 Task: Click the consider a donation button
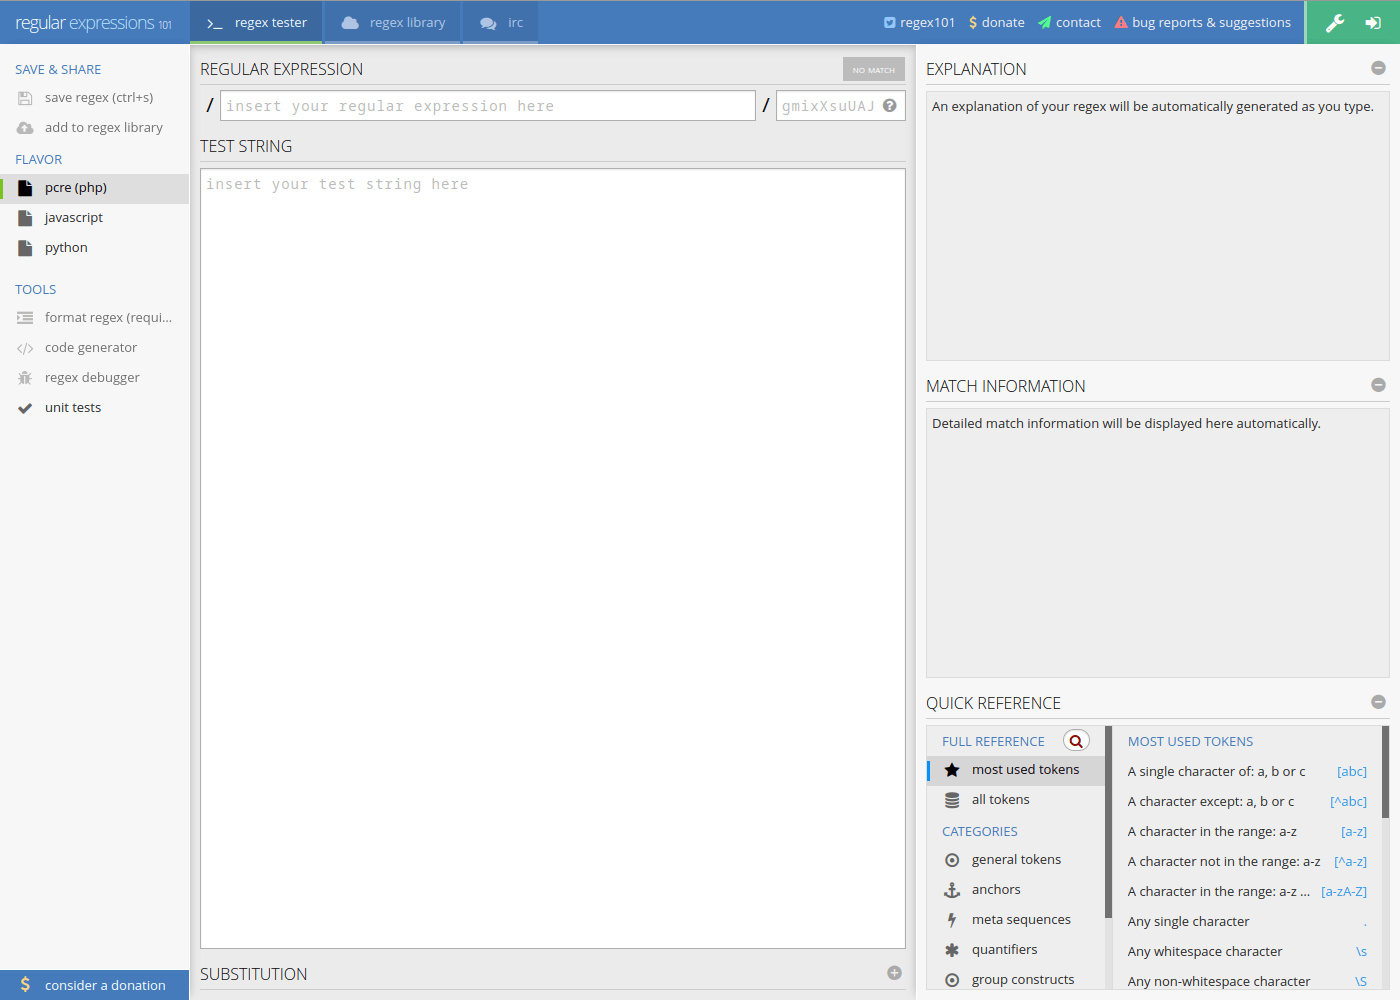point(94,985)
